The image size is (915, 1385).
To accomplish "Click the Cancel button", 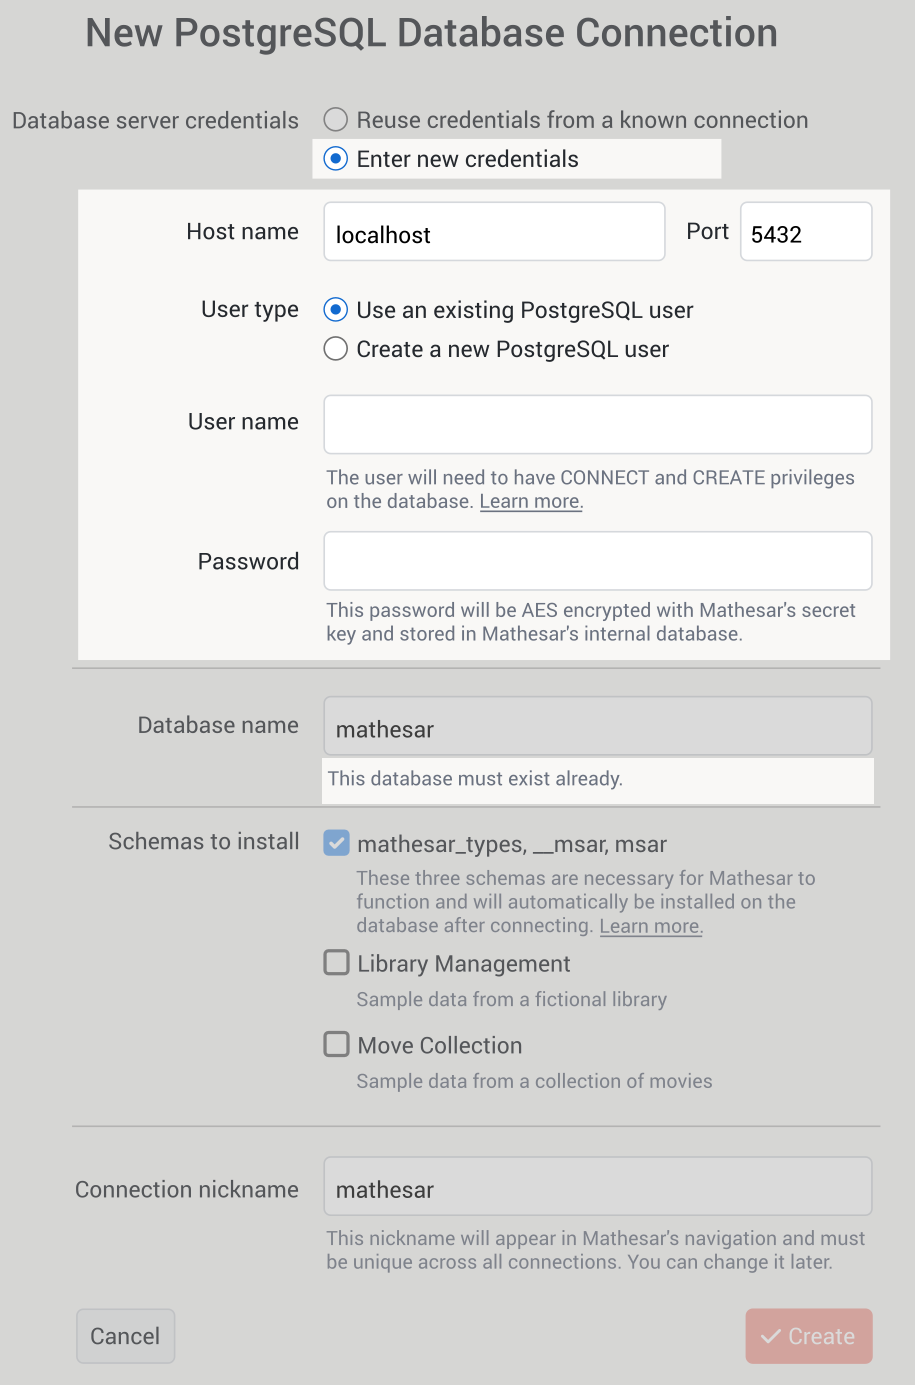I will point(126,1336).
